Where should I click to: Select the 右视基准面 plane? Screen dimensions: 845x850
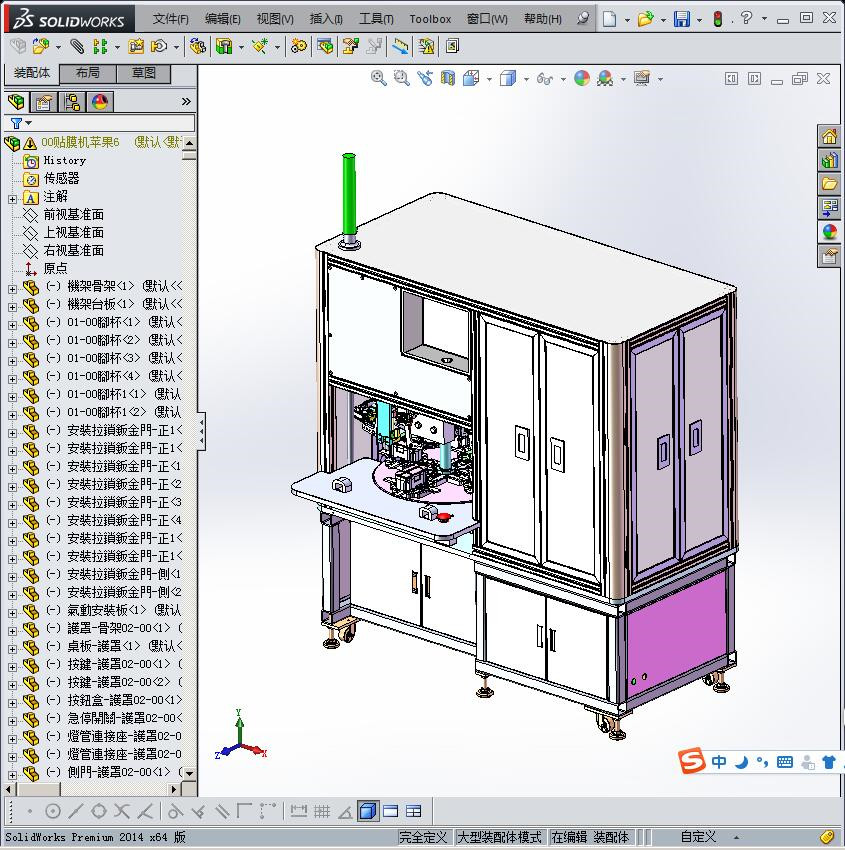(x=74, y=250)
